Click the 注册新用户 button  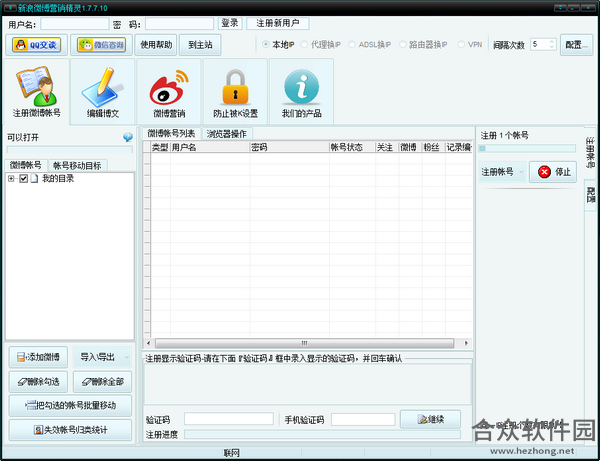coord(278,23)
